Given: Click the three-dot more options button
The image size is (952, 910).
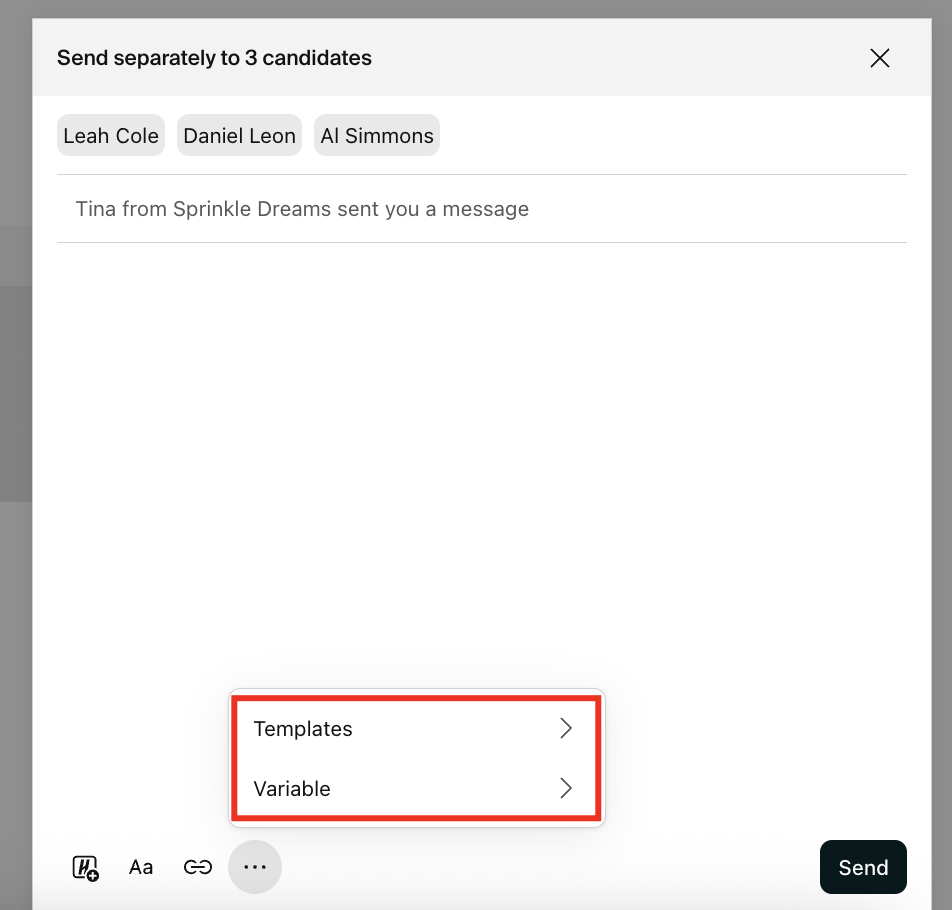Looking at the screenshot, I should point(255,867).
